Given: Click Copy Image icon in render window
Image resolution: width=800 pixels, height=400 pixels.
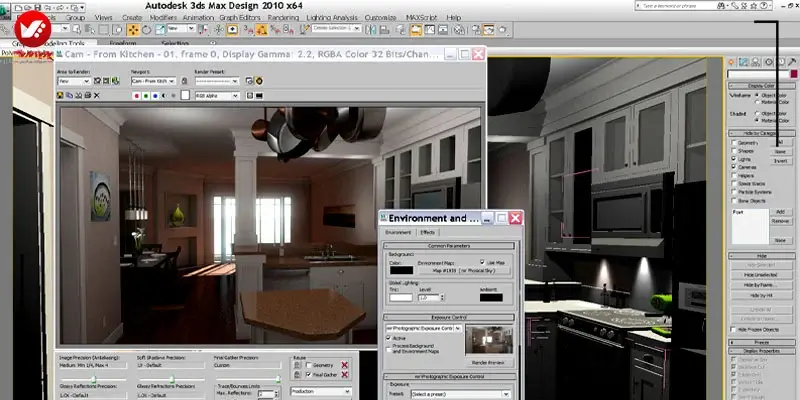Looking at the screenshot, I should [69, 95].
